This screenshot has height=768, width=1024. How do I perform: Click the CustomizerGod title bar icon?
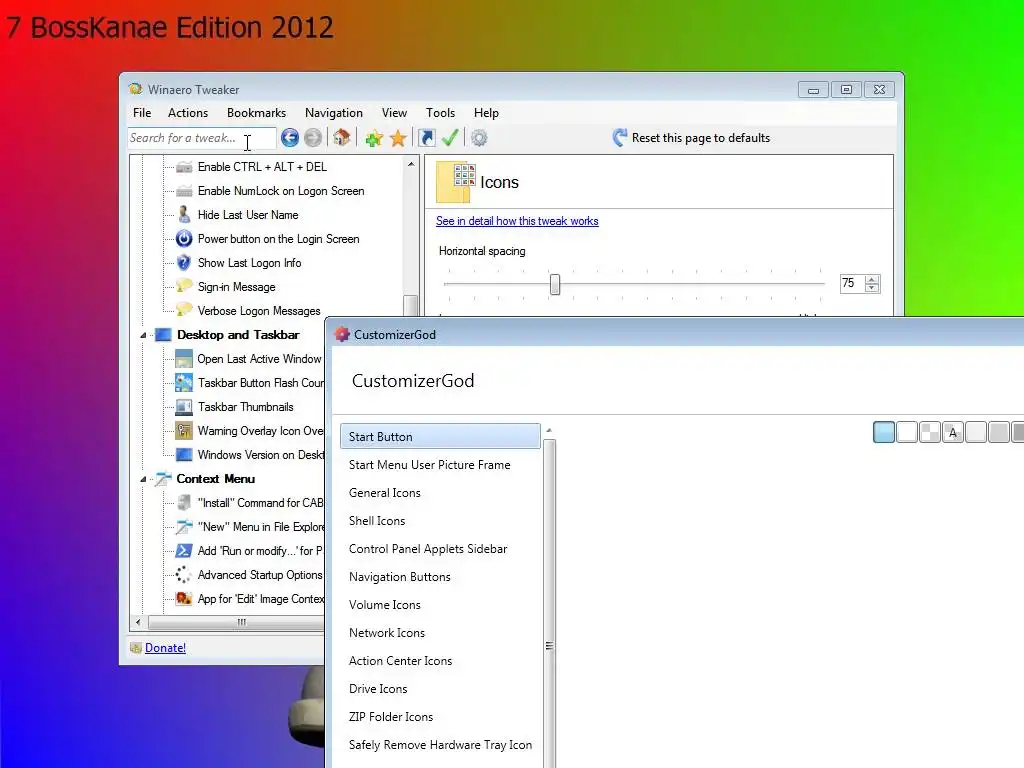(x=342, y=334)
